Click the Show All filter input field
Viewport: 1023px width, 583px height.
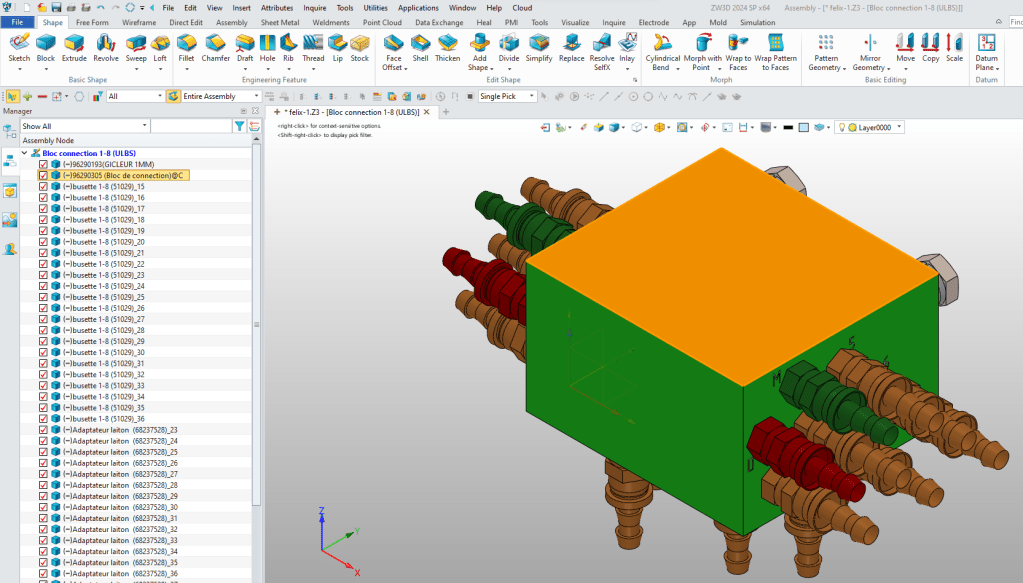click(84, 126)
